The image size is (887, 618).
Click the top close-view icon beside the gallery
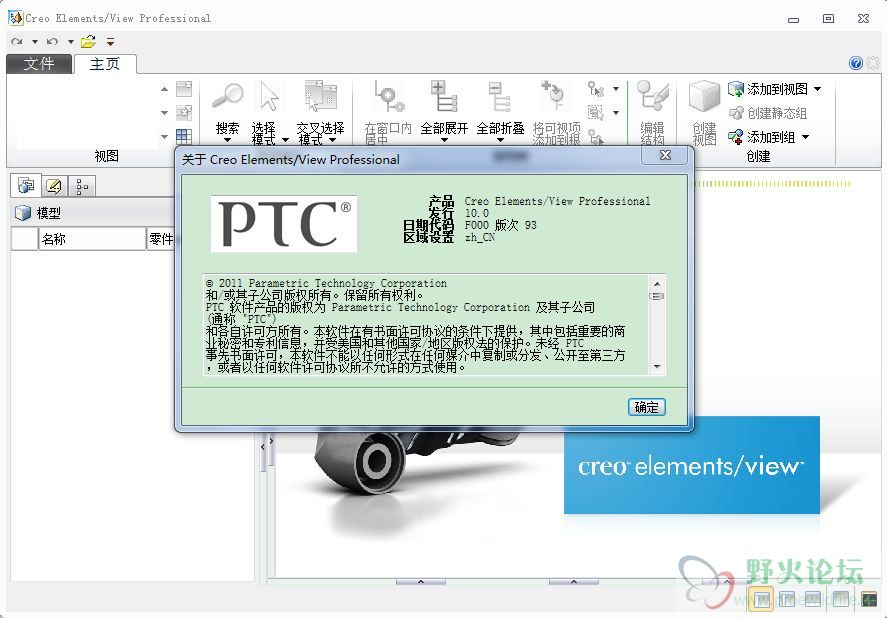point(184,89)
